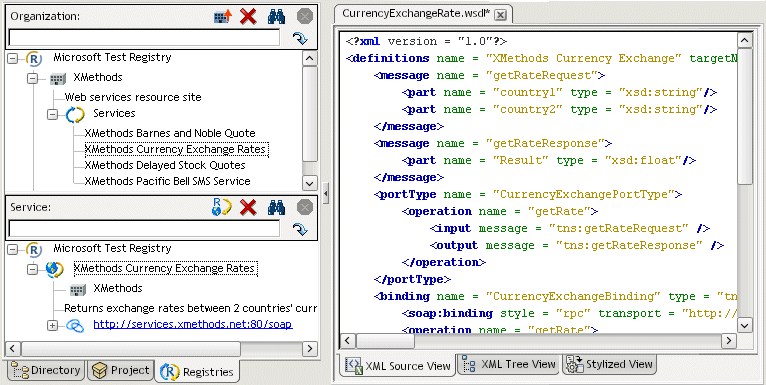Click the XML editor scroll left arrow
Screen dimensions: 766x385
coord(347,341)
